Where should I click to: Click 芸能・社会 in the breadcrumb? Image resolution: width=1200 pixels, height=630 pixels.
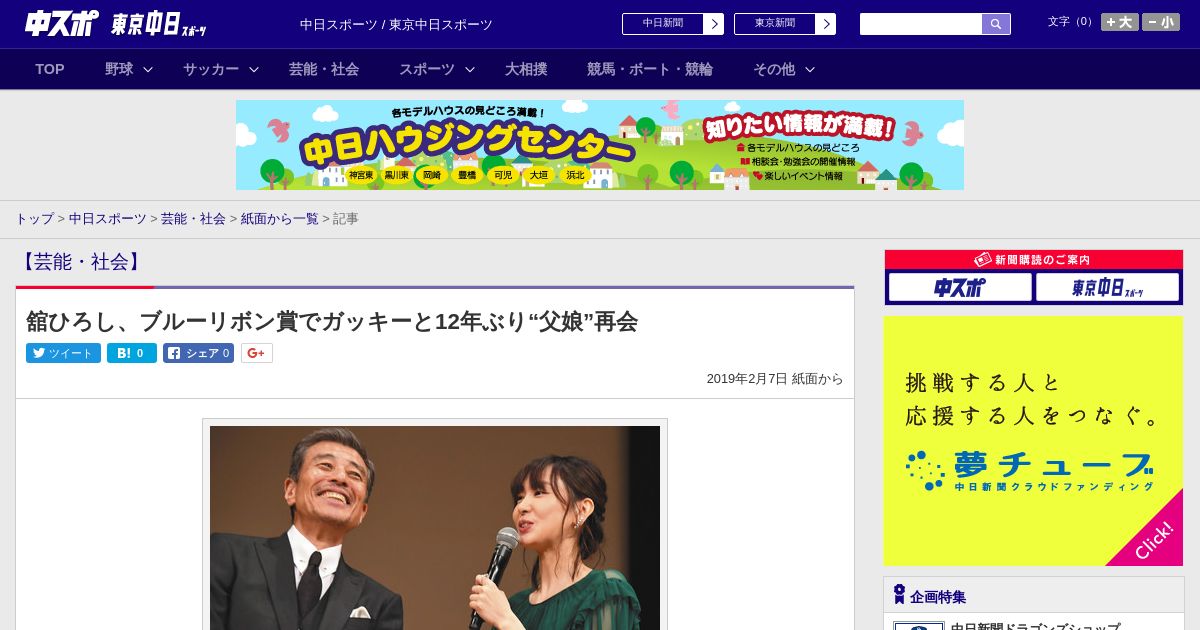pyautogui.click(x=193, y=218)
